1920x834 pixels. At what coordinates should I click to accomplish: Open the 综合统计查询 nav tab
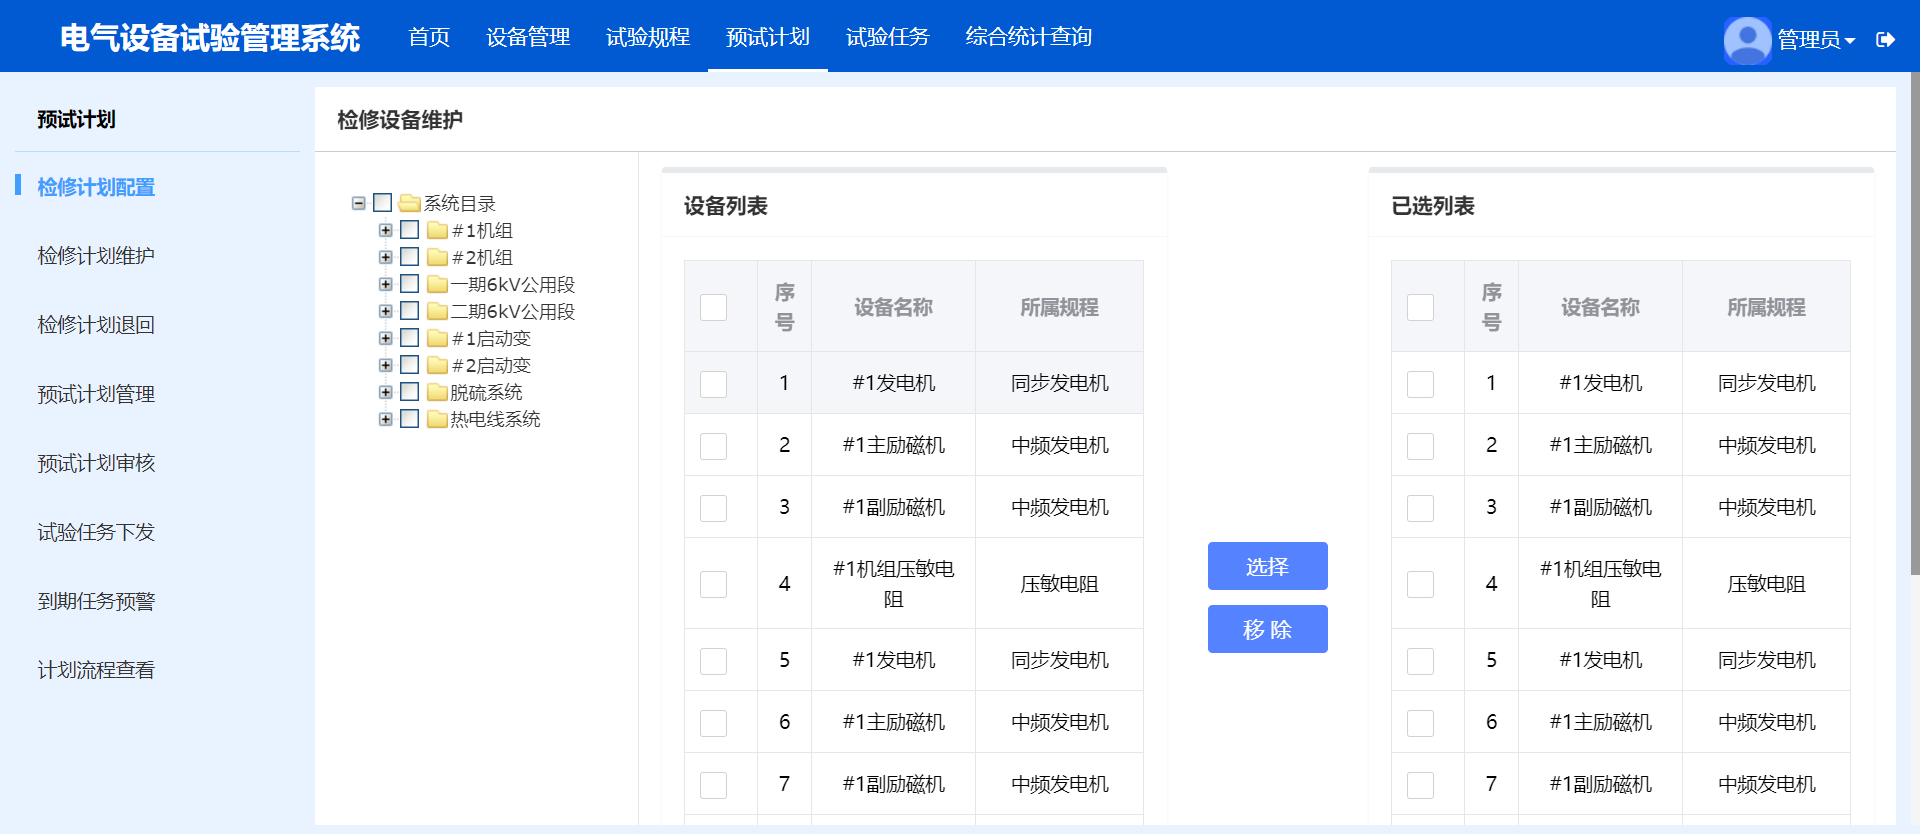pyautogui.click(x=1028, y=37)
